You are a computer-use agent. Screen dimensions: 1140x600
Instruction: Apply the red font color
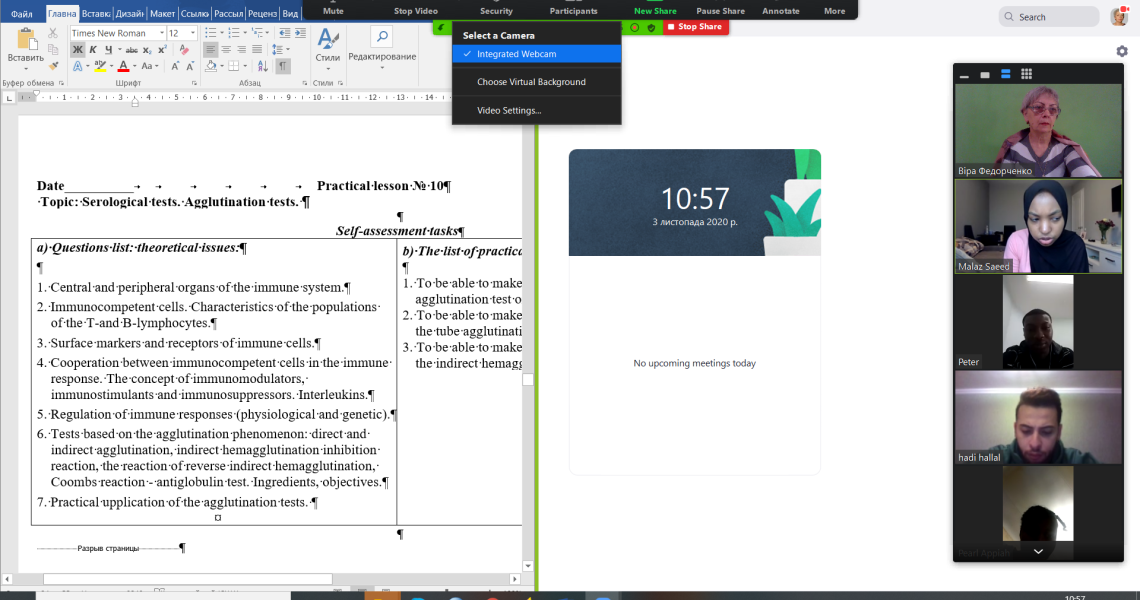coord(124,66)
